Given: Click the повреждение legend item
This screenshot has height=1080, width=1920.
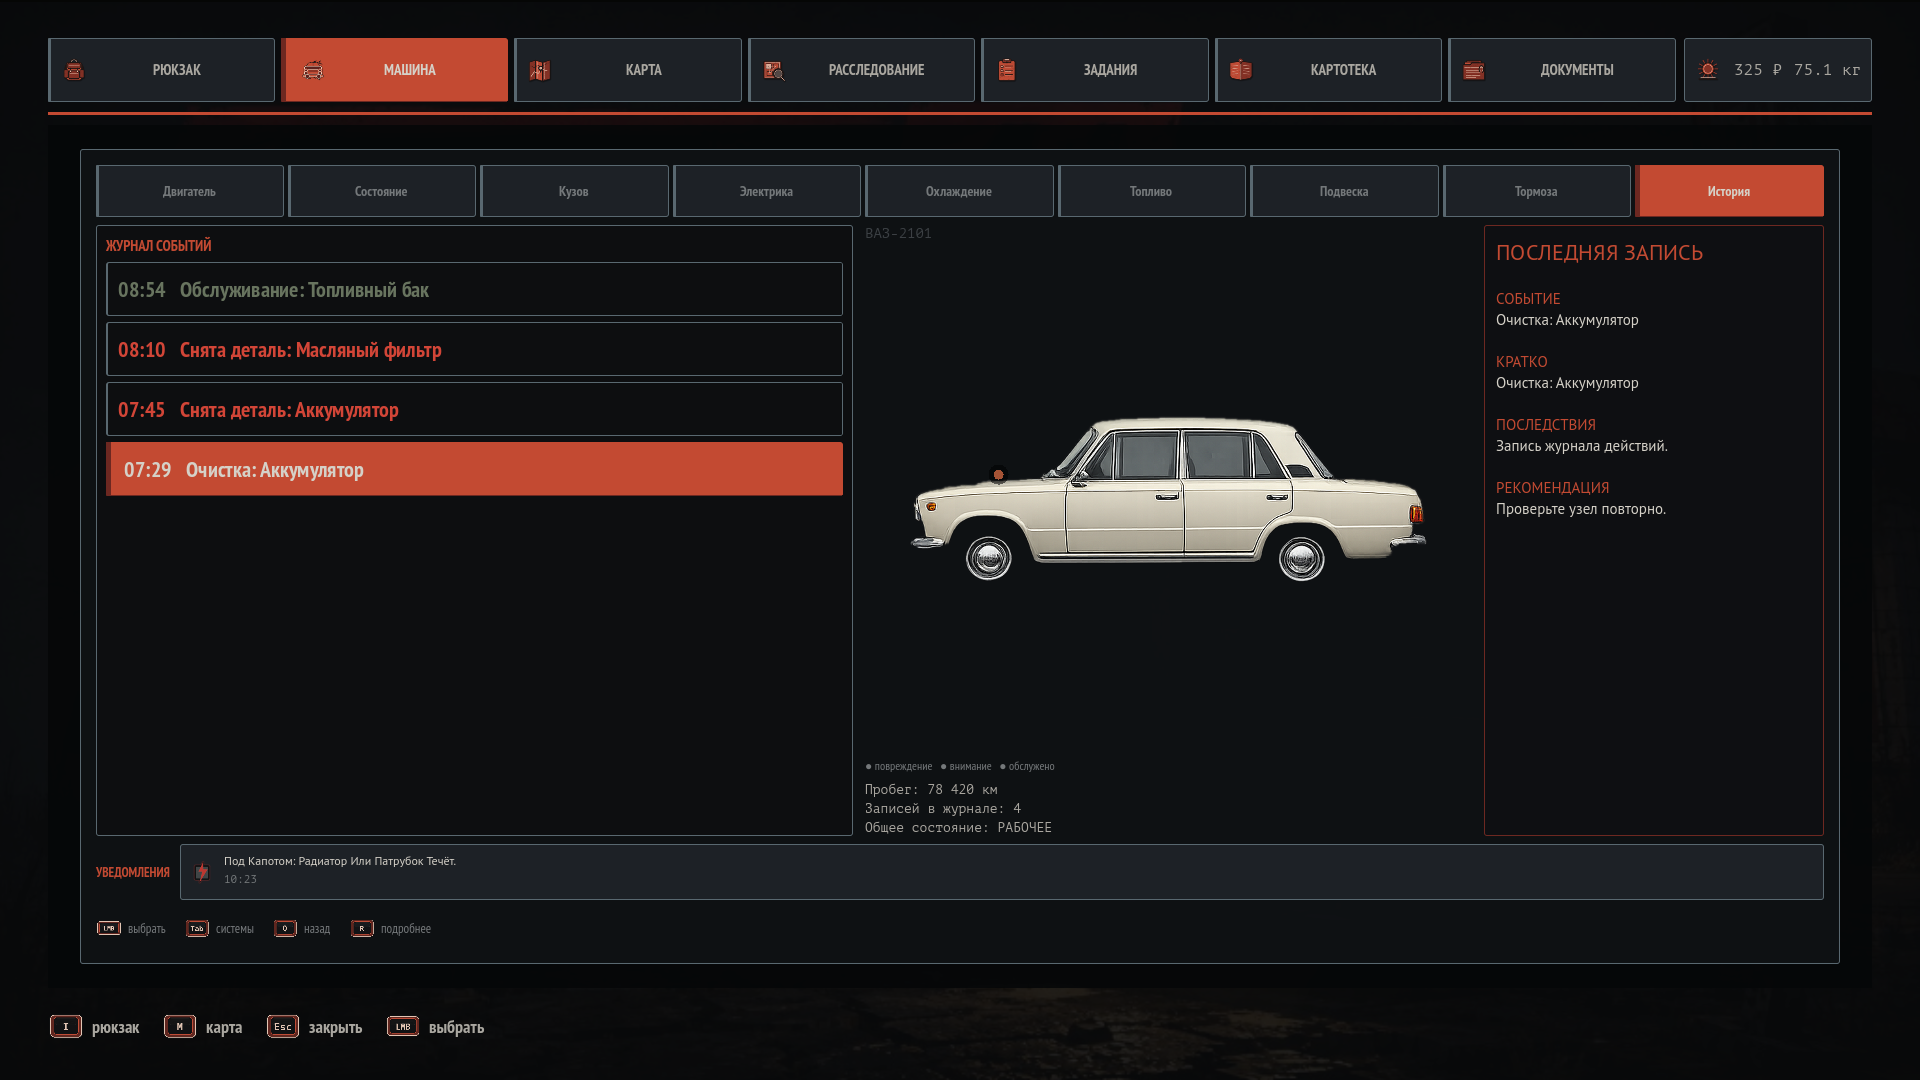Looking at the screenshot, I should click(x=899, y=767).
